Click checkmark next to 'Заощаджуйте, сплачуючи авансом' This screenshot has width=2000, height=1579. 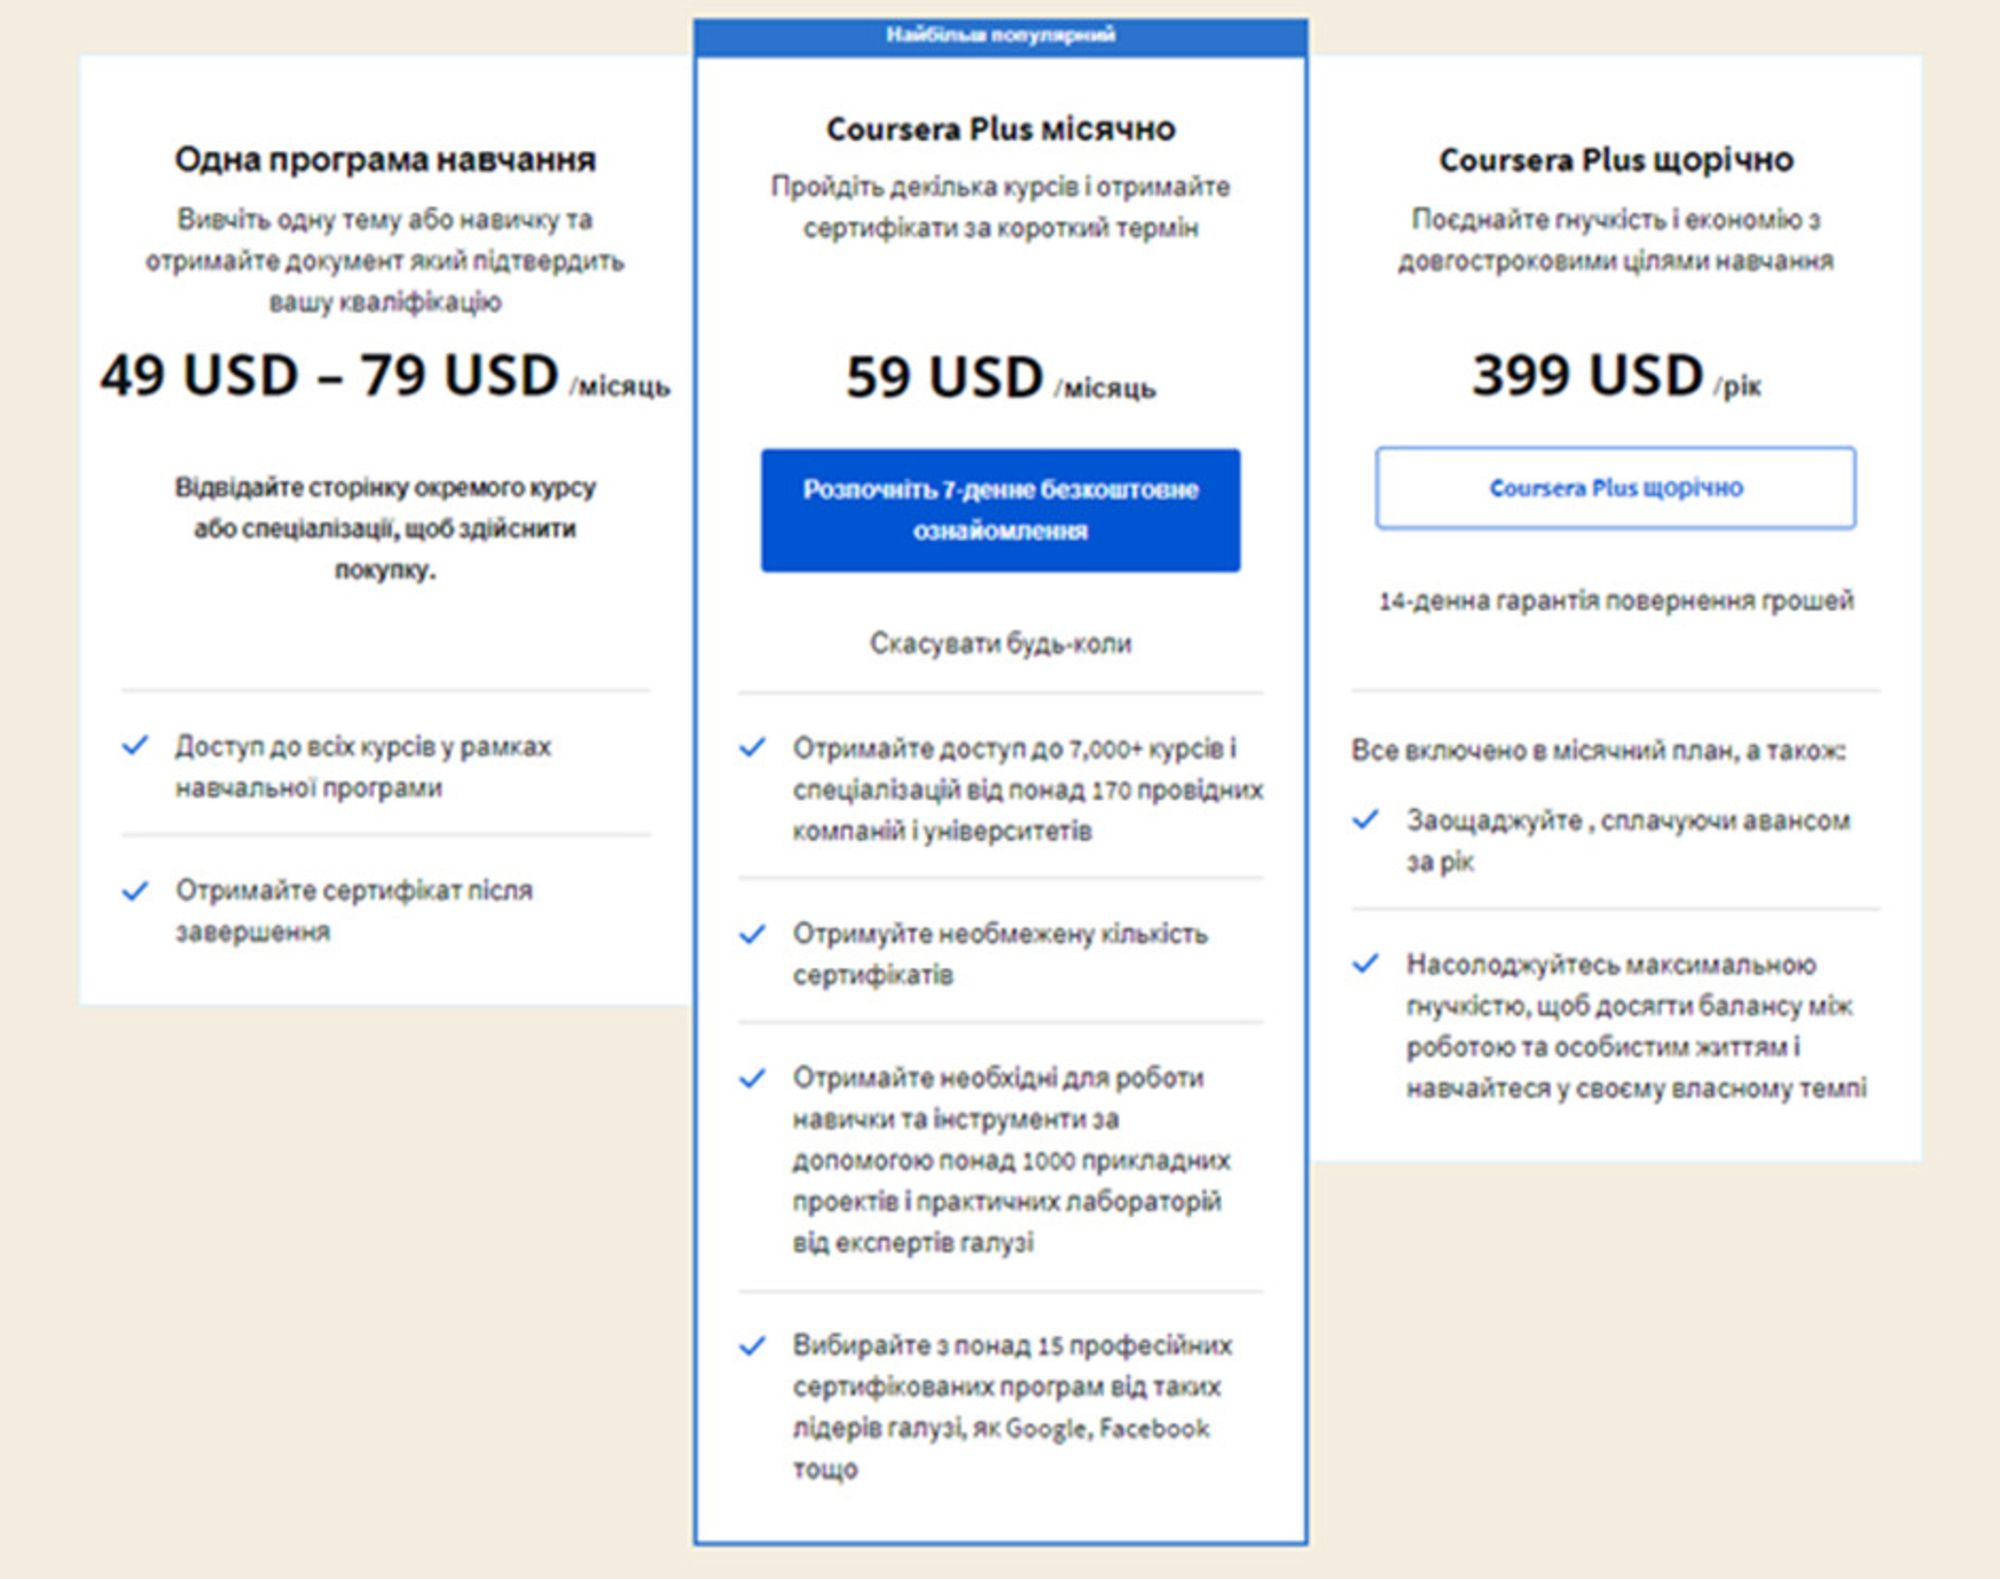(1366, 820)
